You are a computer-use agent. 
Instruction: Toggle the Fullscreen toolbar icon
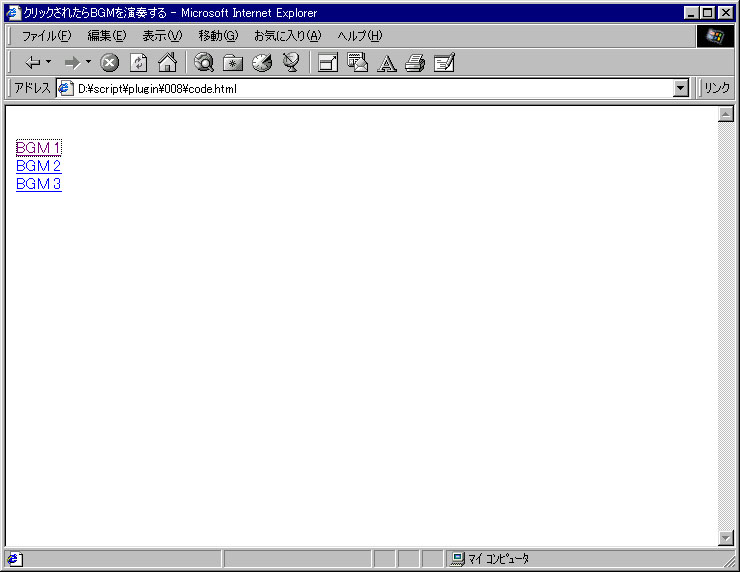pyautogui.click(x=328, y=62)
